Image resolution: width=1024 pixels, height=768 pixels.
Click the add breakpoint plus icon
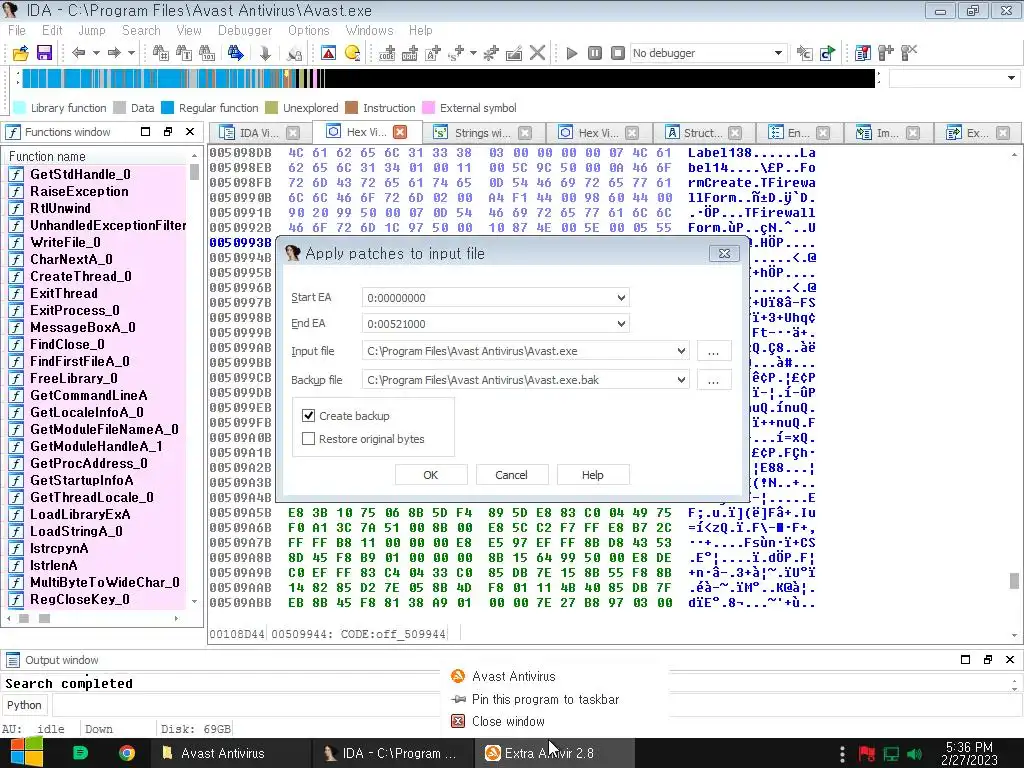click(x=886, y=53)
